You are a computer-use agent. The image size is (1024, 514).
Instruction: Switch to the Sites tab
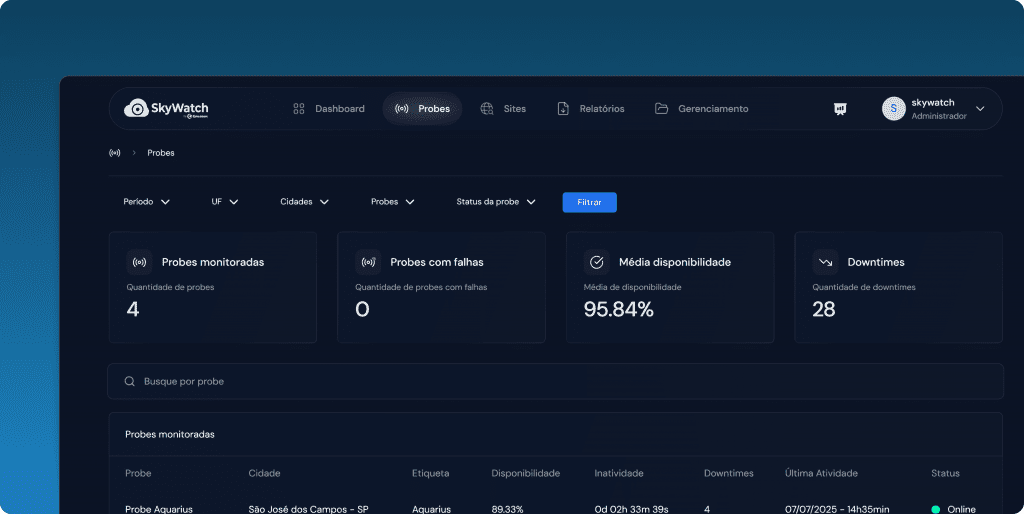(x=503, y=108)
